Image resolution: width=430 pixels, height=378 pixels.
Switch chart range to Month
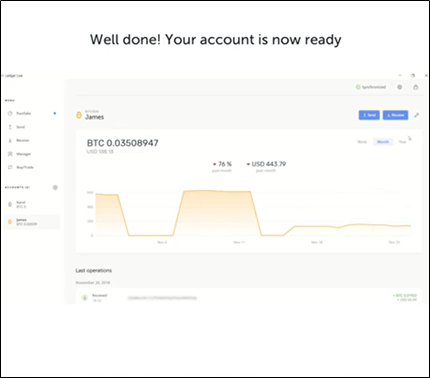pyautogui.click(x=383, y=142)
